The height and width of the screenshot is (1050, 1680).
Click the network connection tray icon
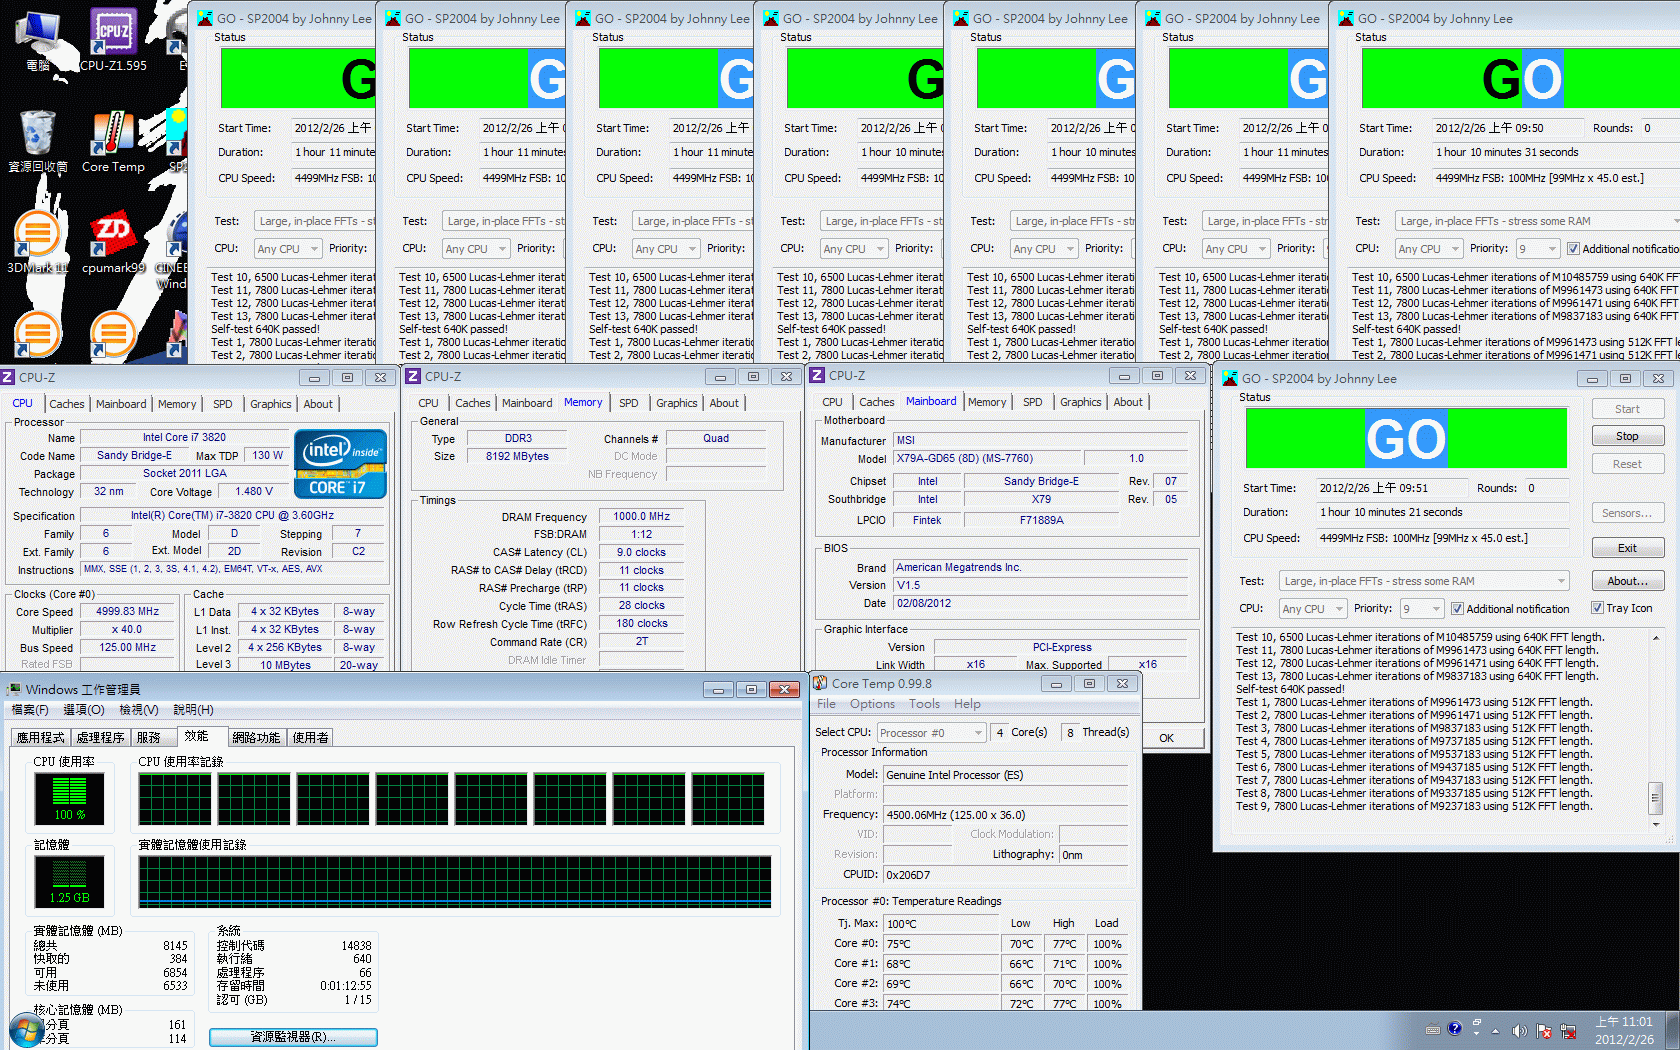point(1568,1030)
